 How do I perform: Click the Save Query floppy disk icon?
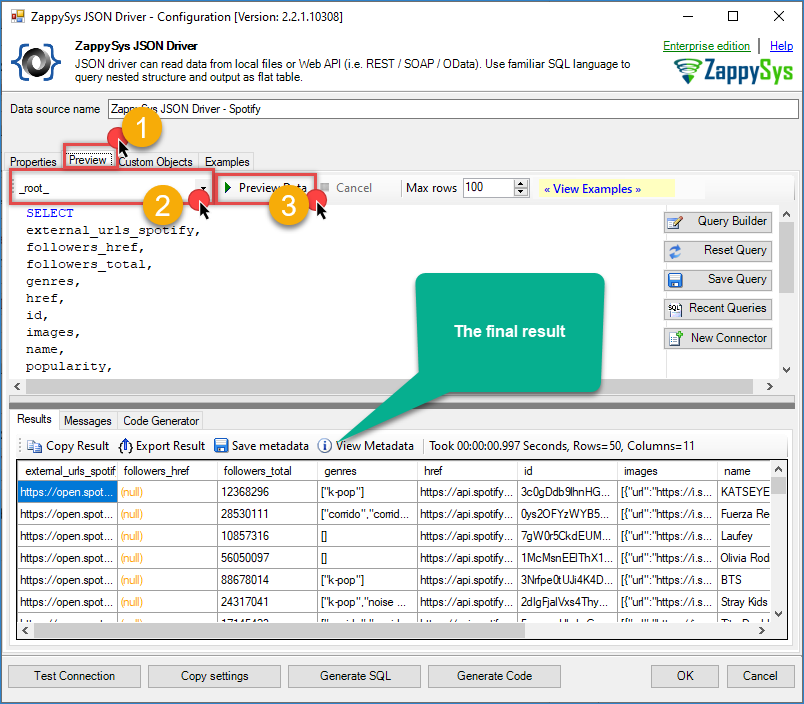click(x=675, y=280)
